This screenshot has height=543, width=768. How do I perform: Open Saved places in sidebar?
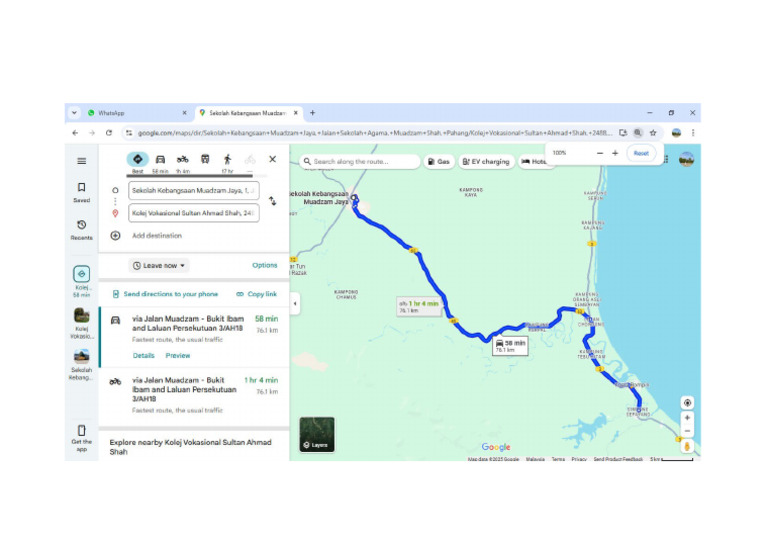(82, 192)
